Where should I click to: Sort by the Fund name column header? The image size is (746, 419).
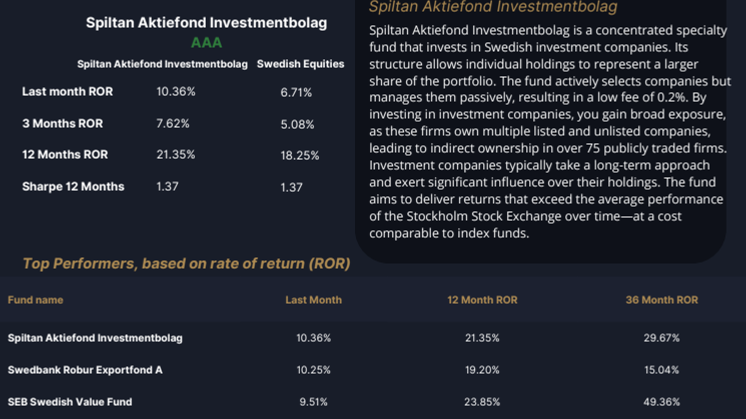pyautogui.click(x=35, y=300)
